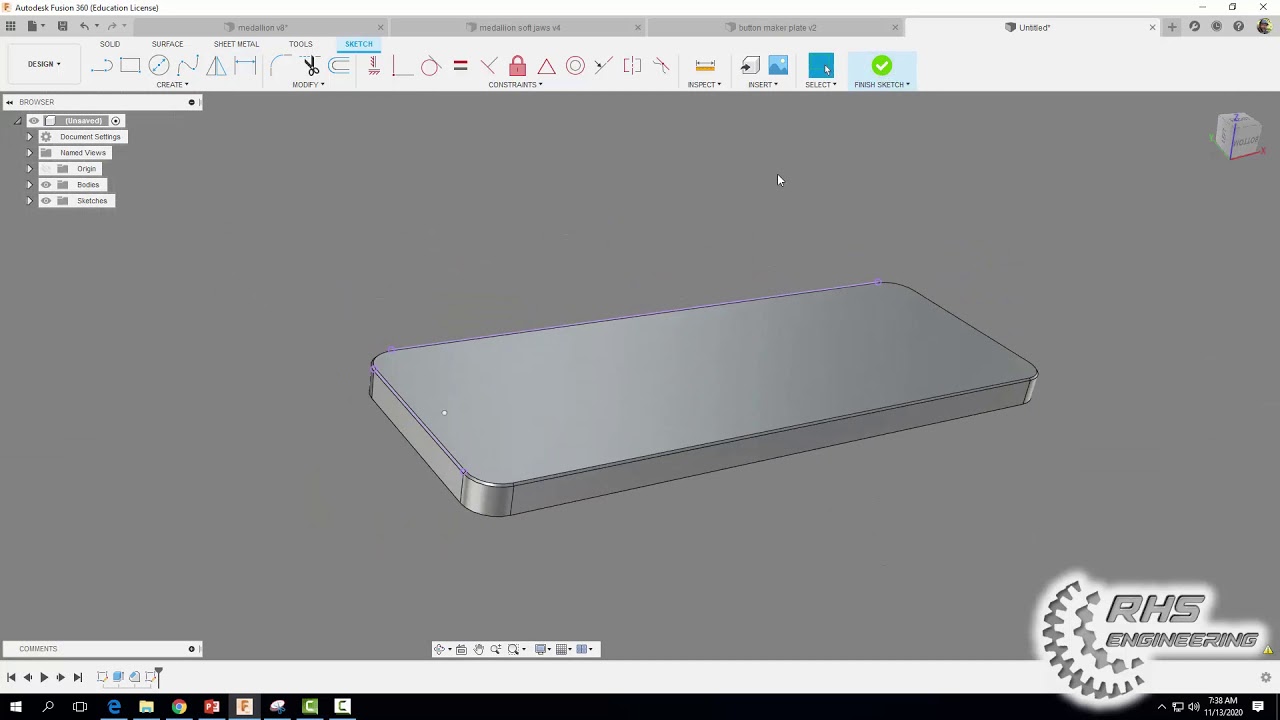Apply the Symmetry constraint
The width and height of the screenshot is (1280, 720).
pos(632,66)
